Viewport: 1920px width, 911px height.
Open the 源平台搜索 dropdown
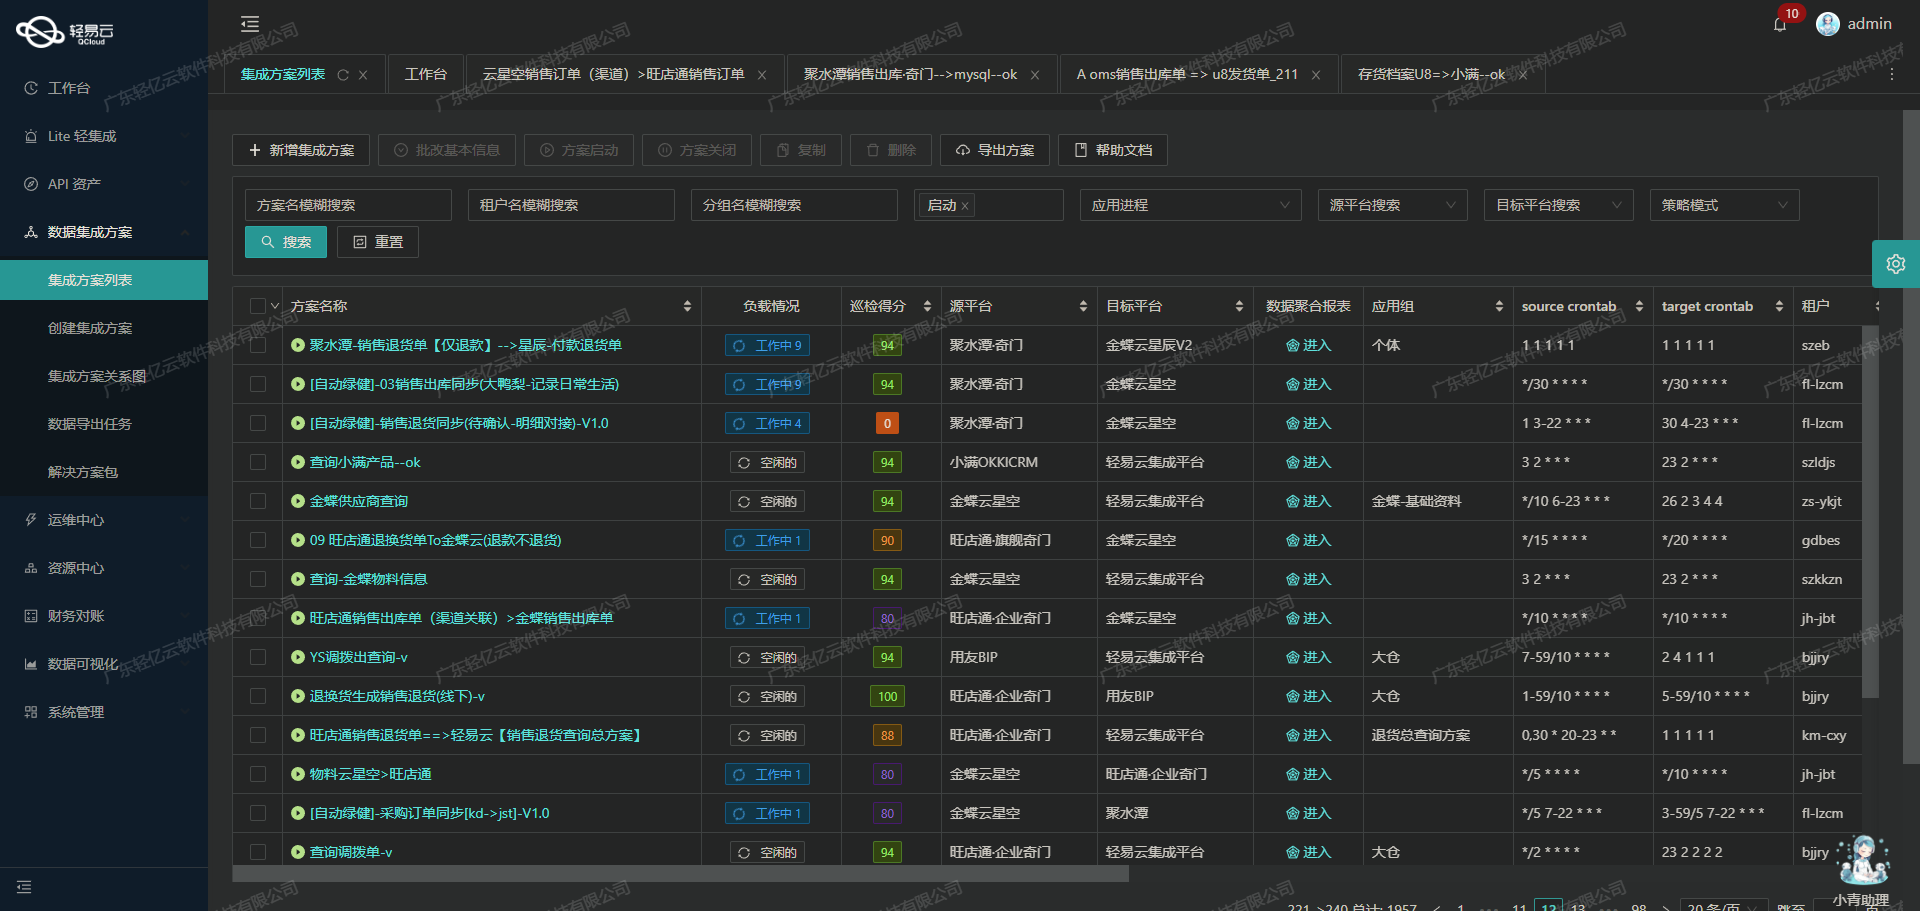pos(1393,205)
